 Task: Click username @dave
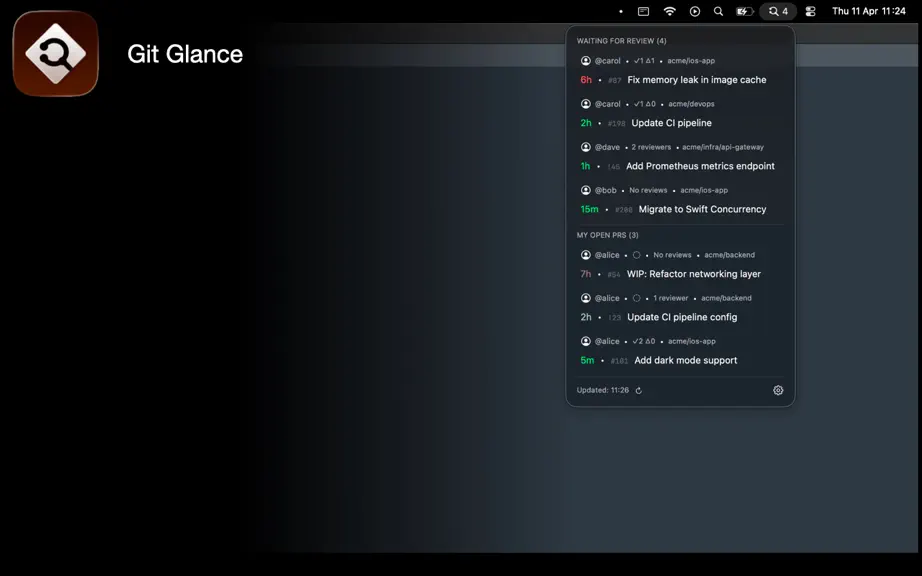(x=607, y=148)
